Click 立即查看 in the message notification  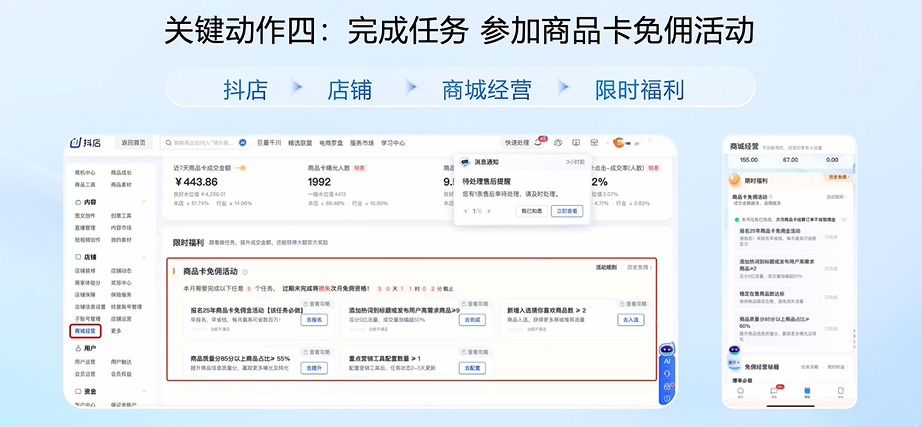tap(566, 211)
